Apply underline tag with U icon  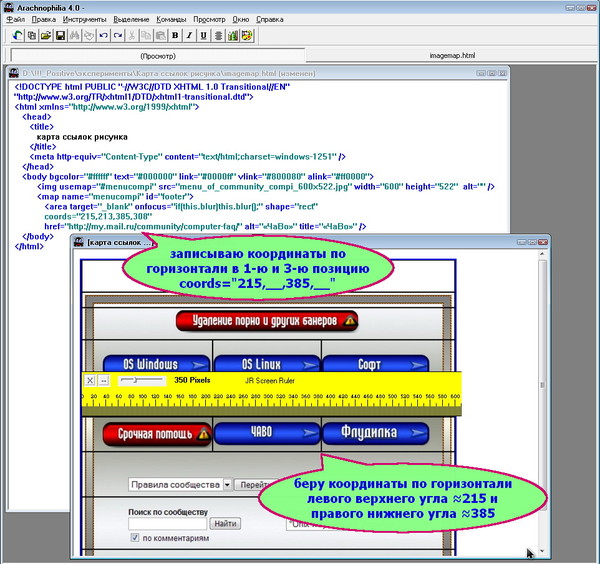click(204, 36)
